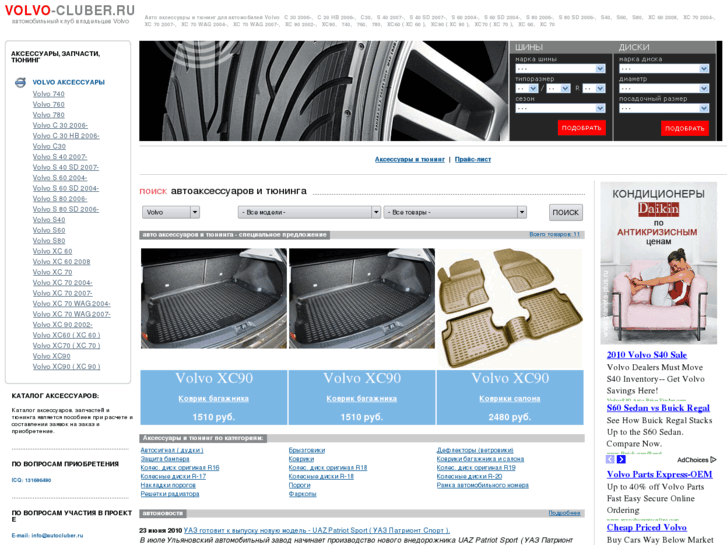The image size is (727, 545).
Task: Go to previous ad with left arrow
Action: pos(610,459)
